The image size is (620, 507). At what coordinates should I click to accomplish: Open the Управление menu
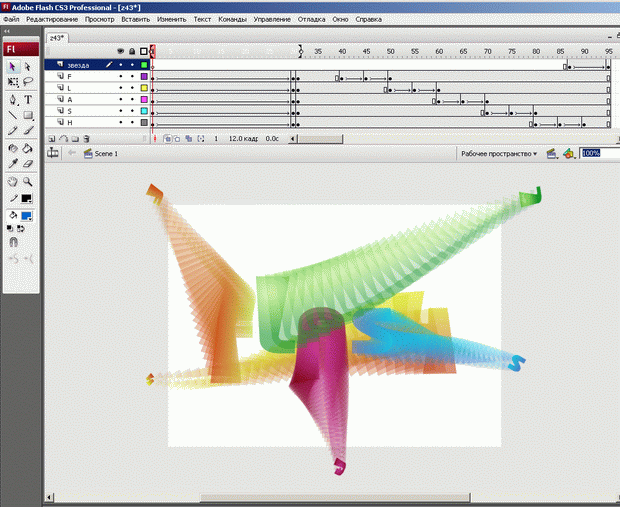272,19
